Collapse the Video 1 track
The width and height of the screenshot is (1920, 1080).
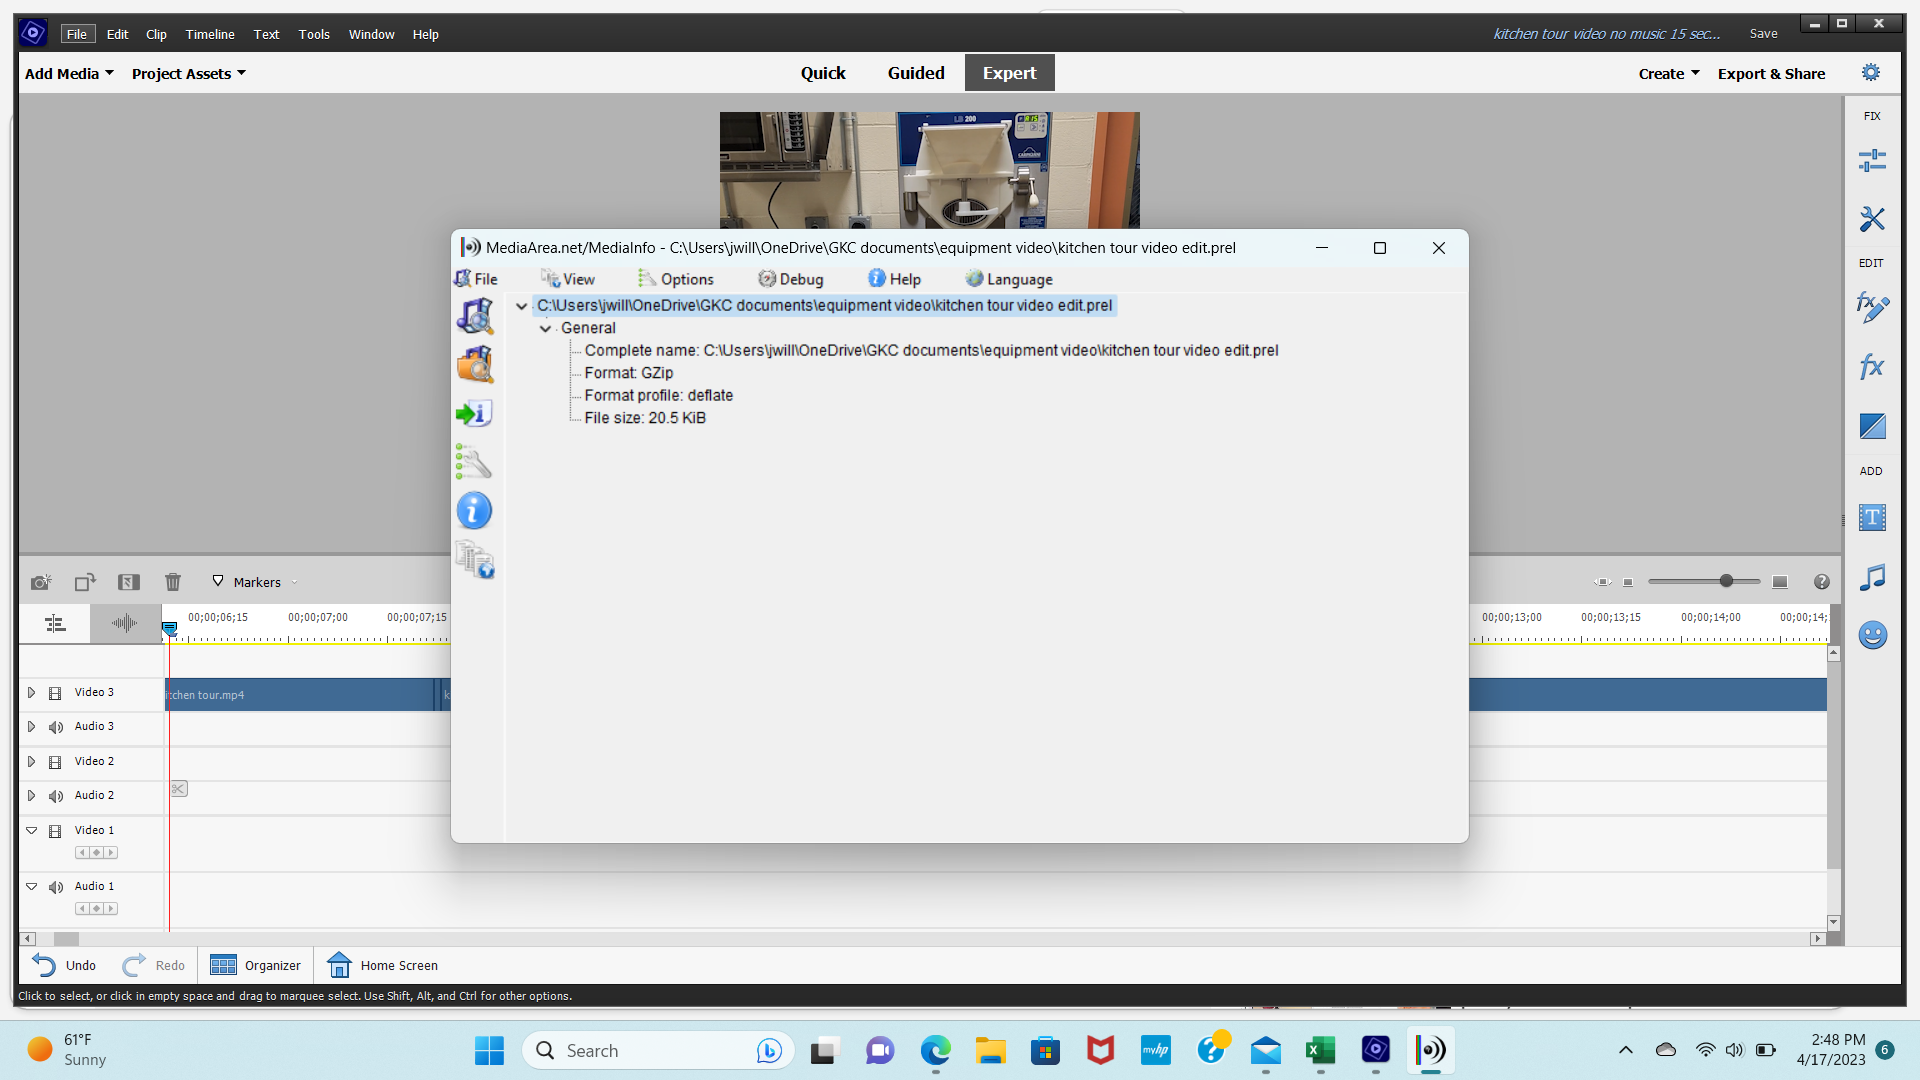(x=31, y=830)
